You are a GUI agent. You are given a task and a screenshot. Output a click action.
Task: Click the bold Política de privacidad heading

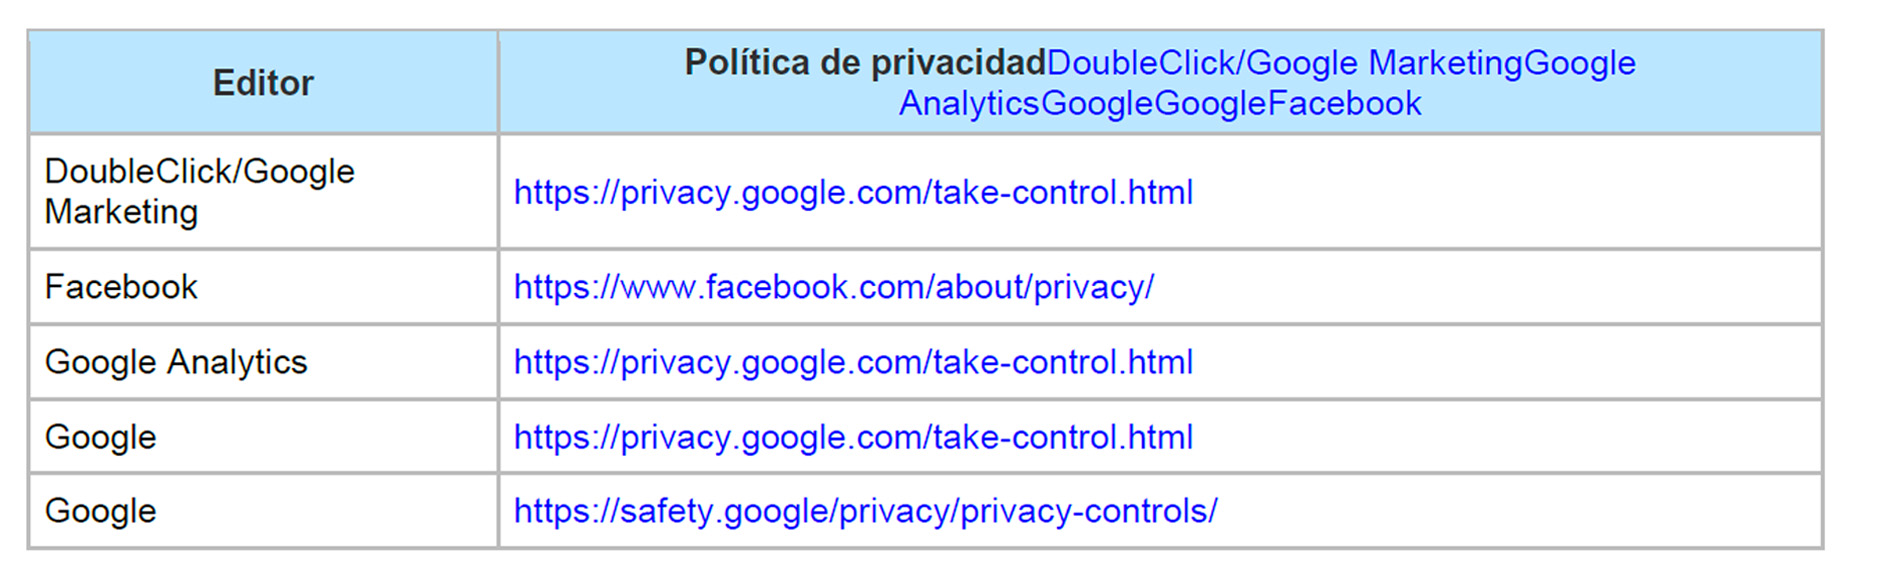click(x=864, y=63)
